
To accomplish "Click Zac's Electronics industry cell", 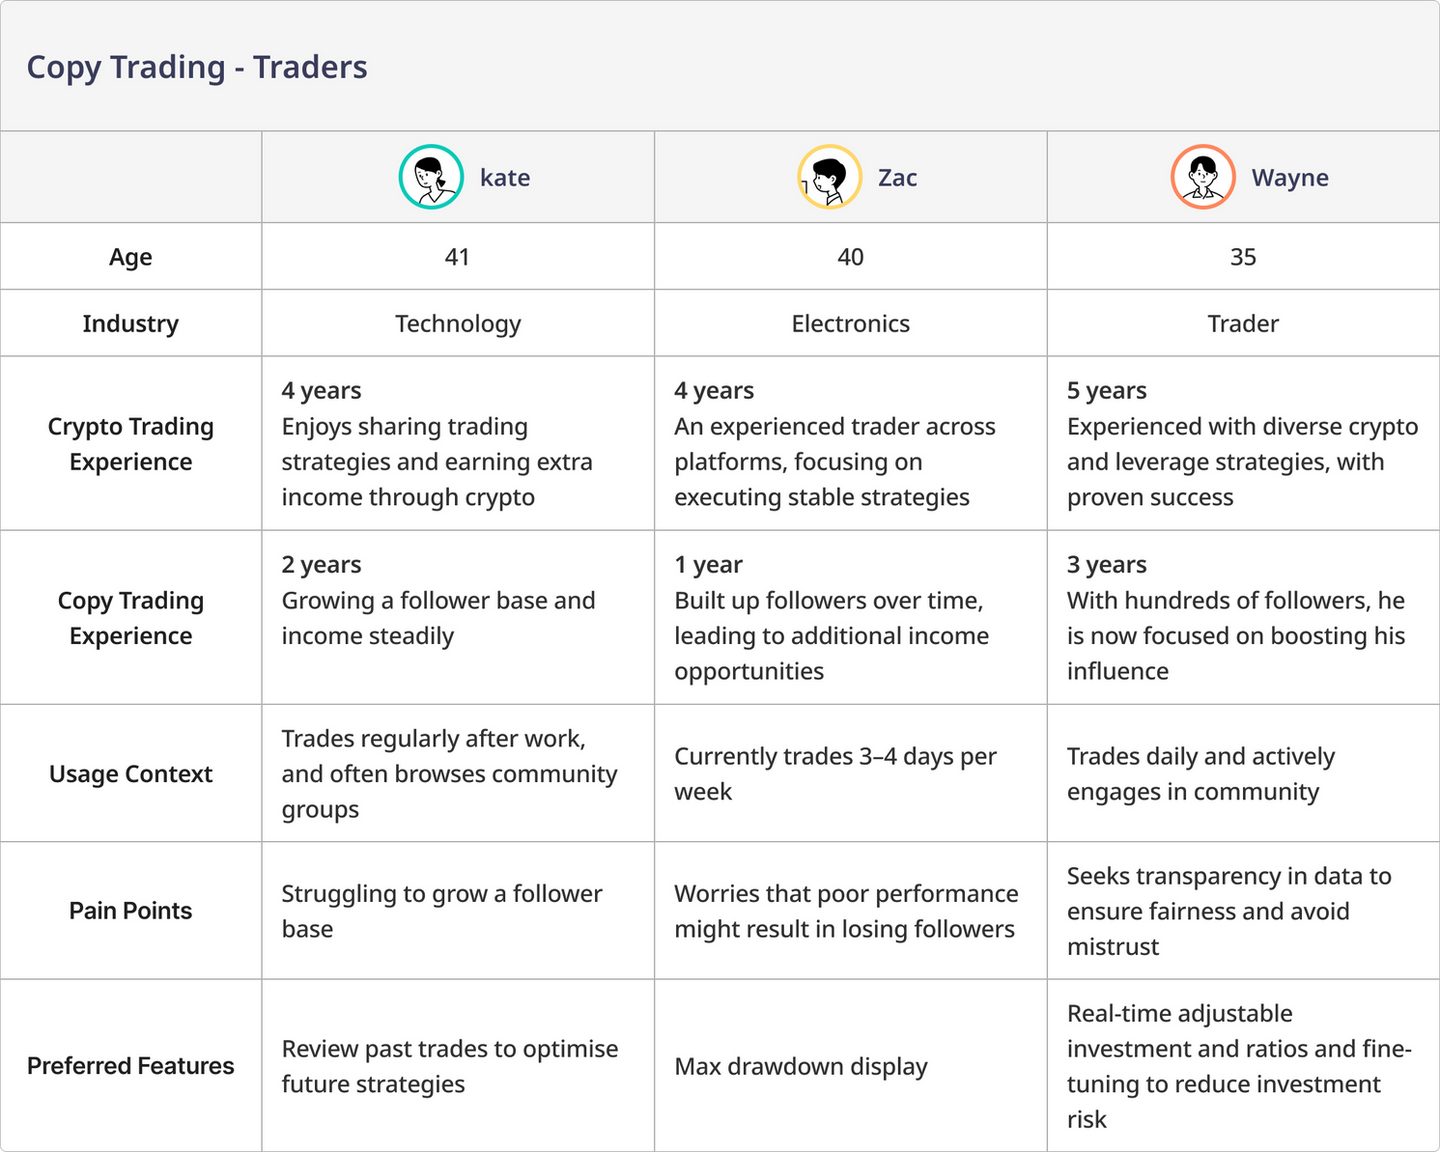I will [851, 324].
